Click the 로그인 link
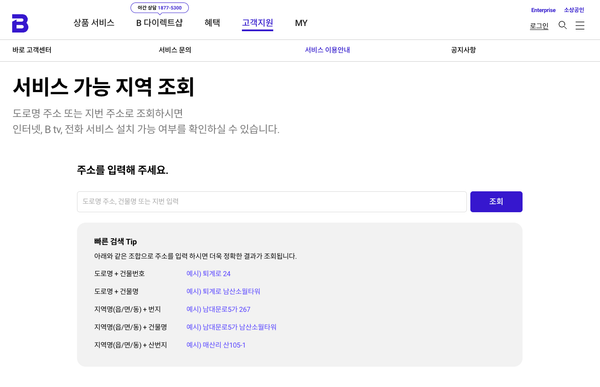The height and width of the screenshot is (387, 600). [x=539, y=26]
